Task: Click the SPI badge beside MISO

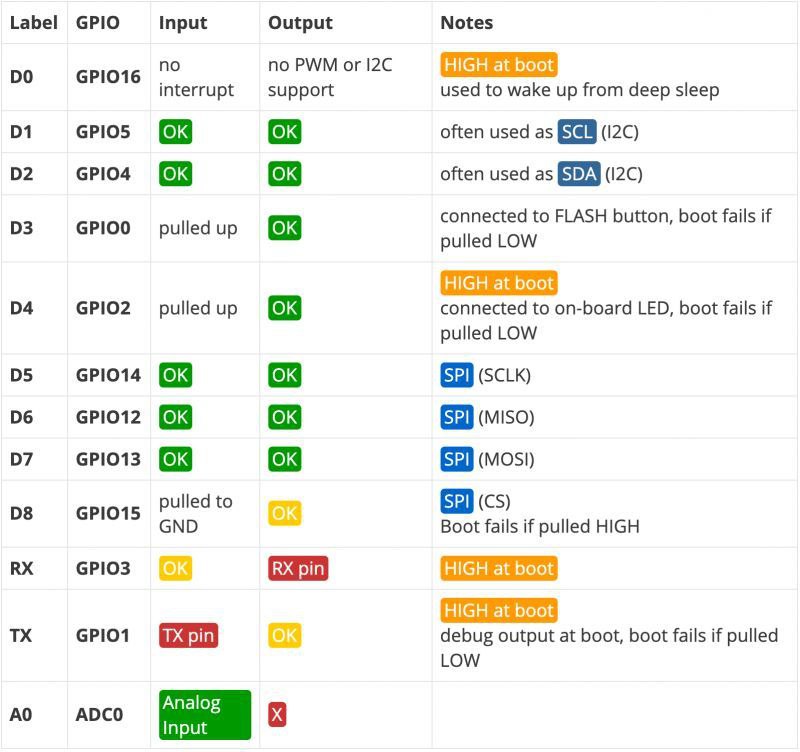Action: (457, 417)
